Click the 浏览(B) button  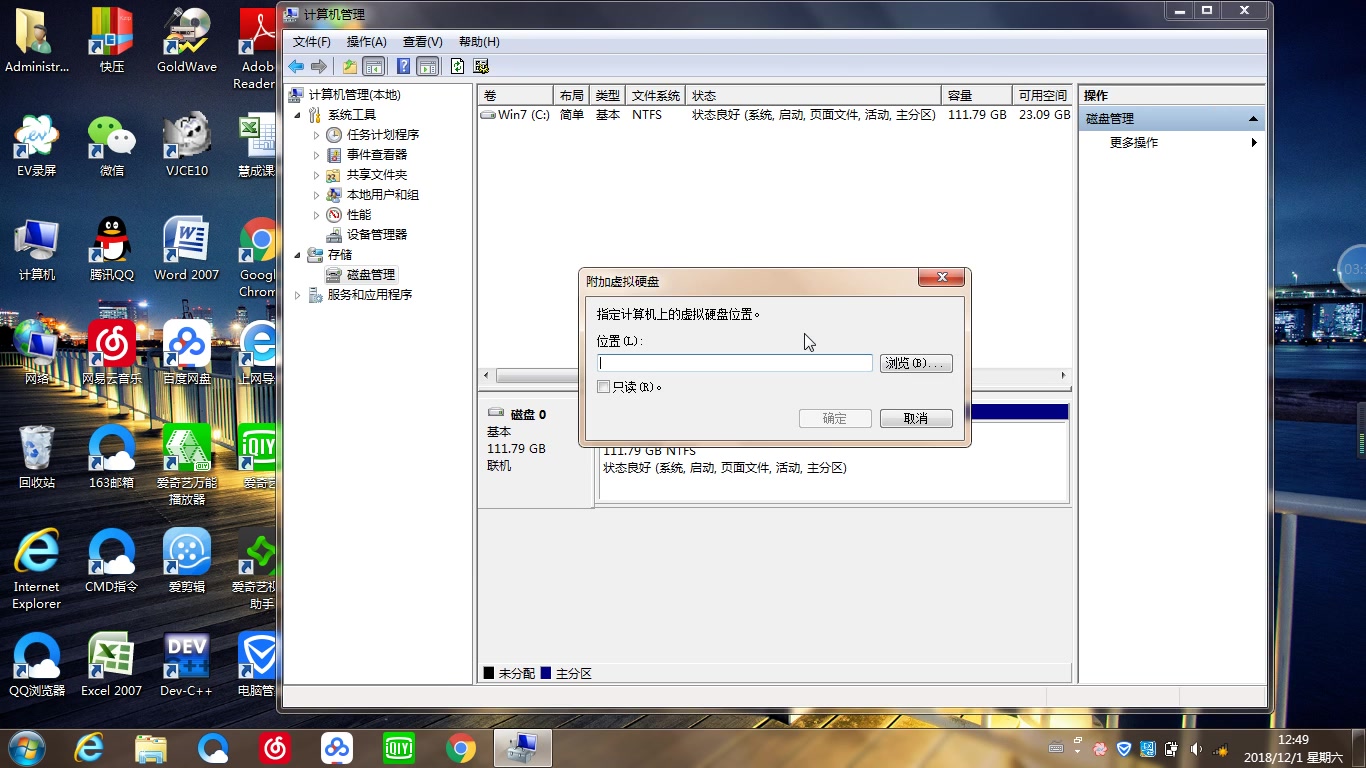[x=915, y=362]
